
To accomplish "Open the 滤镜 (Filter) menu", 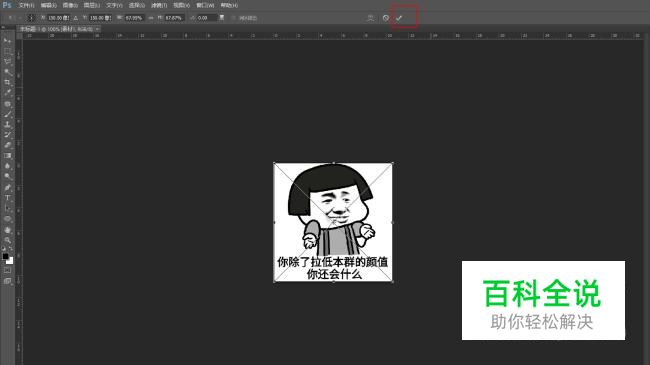I will pyautogui.click(x=159, y=5).
